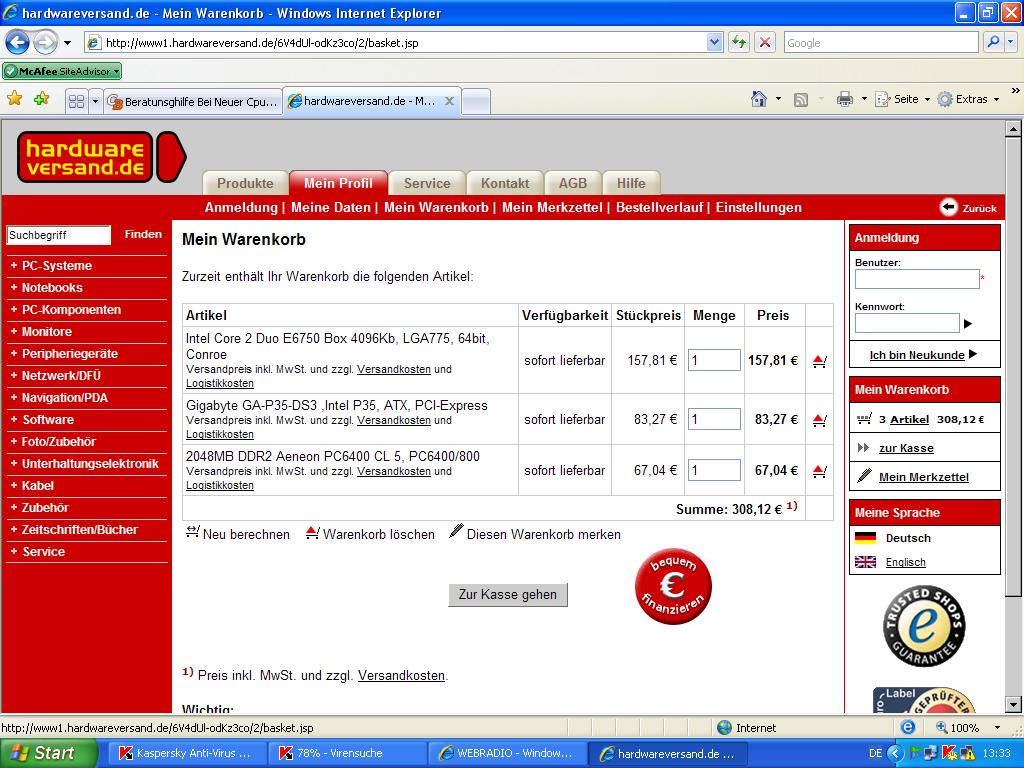Click the IE Home toolbar icon

pyautogui.click(x=759, y=99)
